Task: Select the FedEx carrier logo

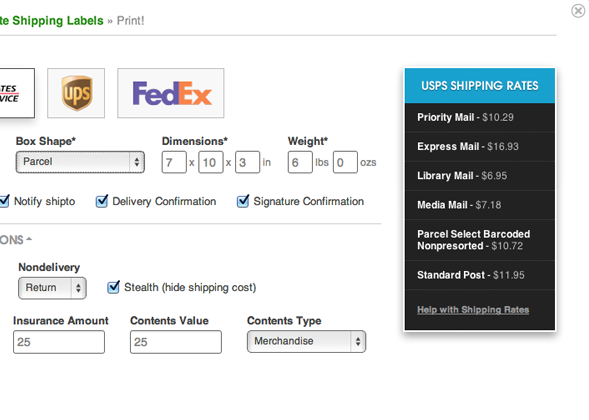Action: 171,93
